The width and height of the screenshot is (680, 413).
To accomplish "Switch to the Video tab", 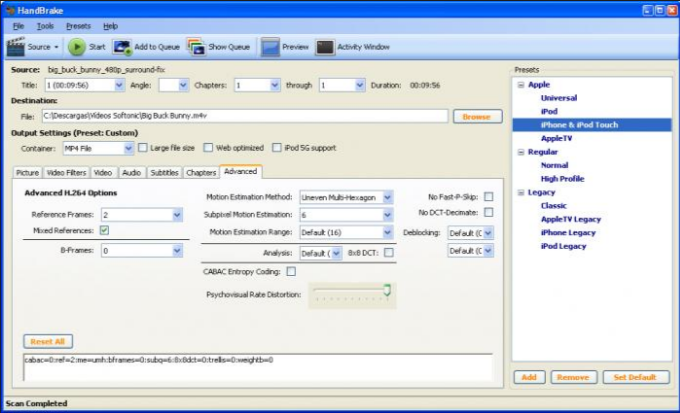I will (x=103, y=173).
